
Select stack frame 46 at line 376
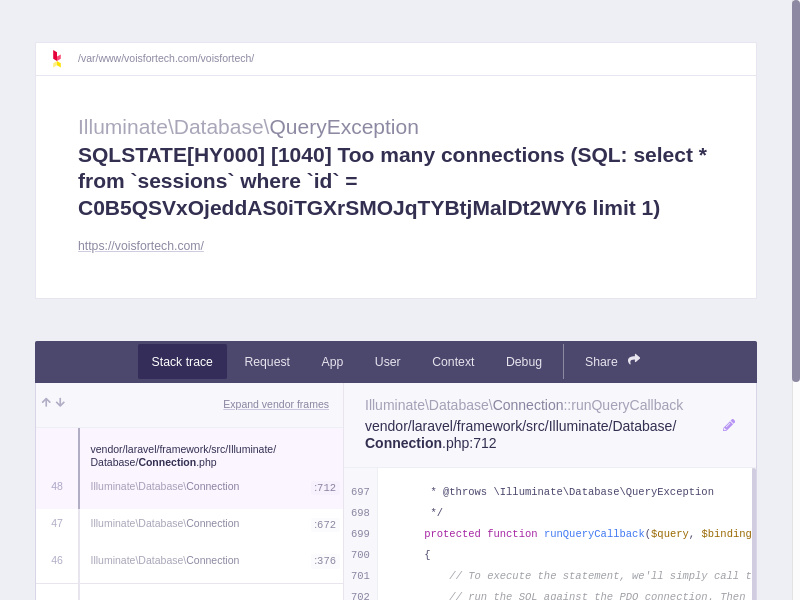190,561
